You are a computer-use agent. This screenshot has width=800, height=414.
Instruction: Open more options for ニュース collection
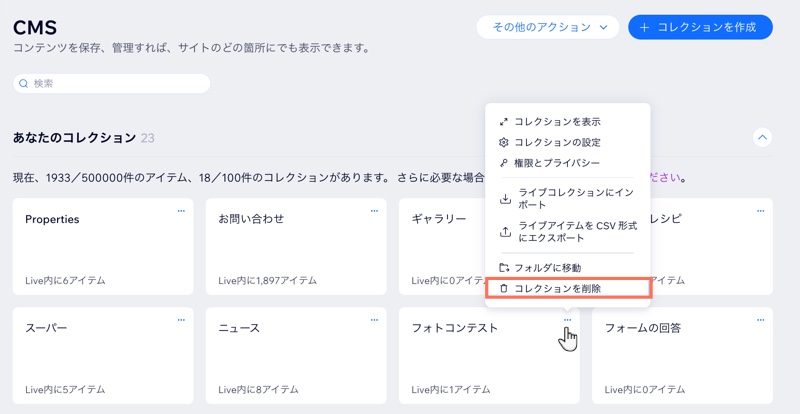click(374, 320)
